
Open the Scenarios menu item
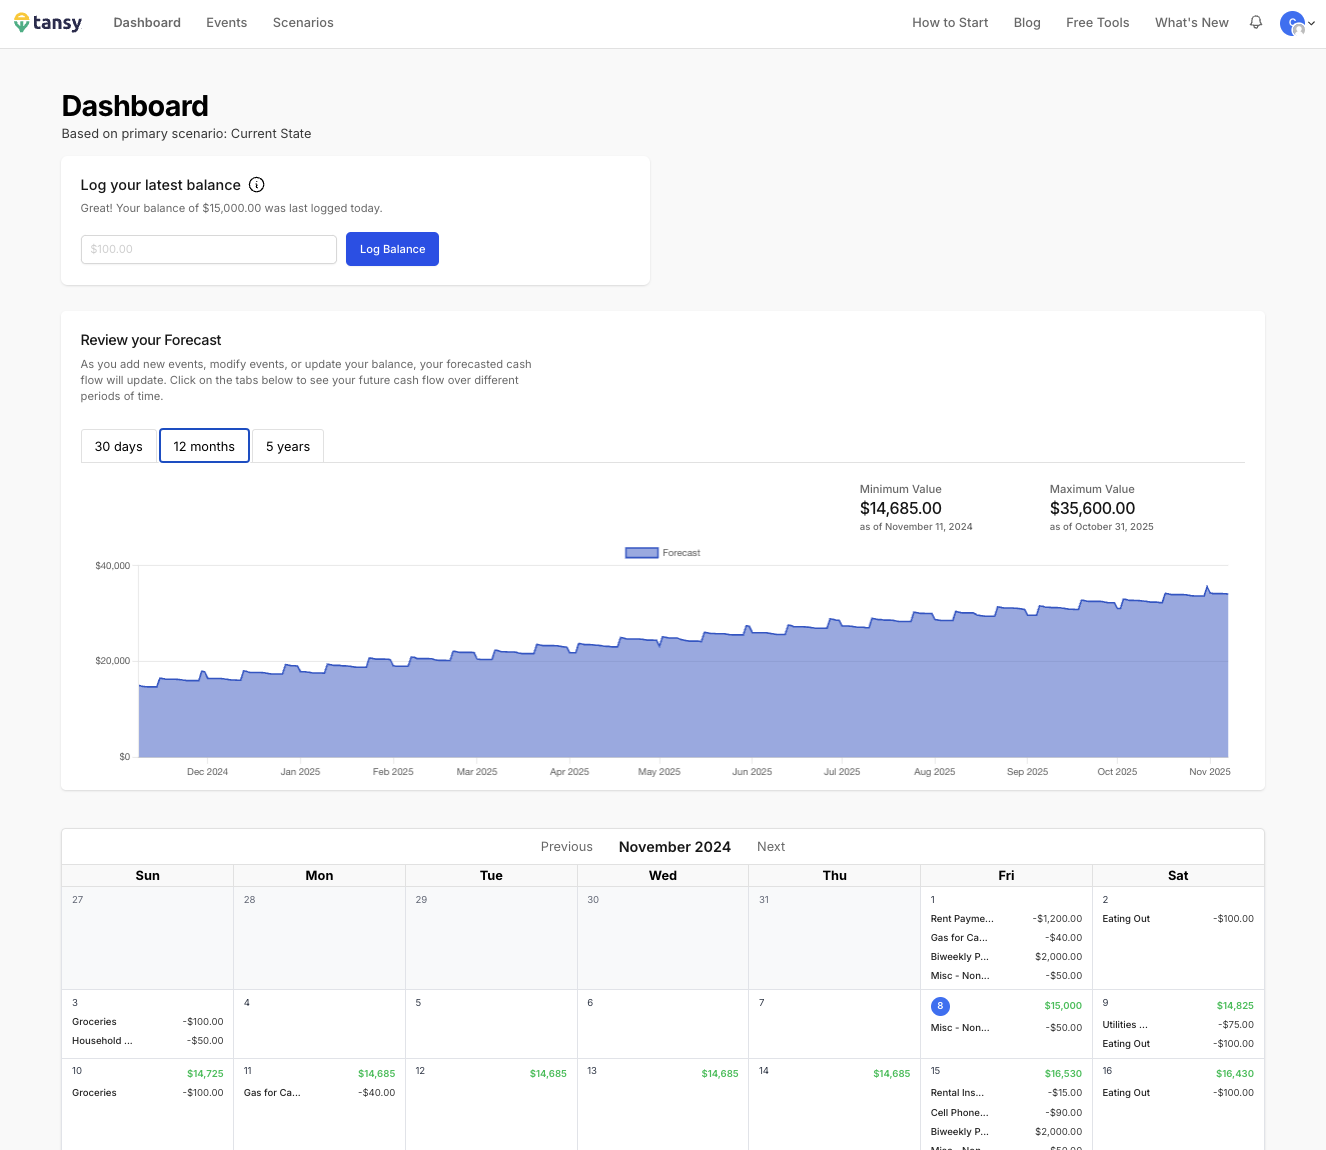tap(303, 23)
